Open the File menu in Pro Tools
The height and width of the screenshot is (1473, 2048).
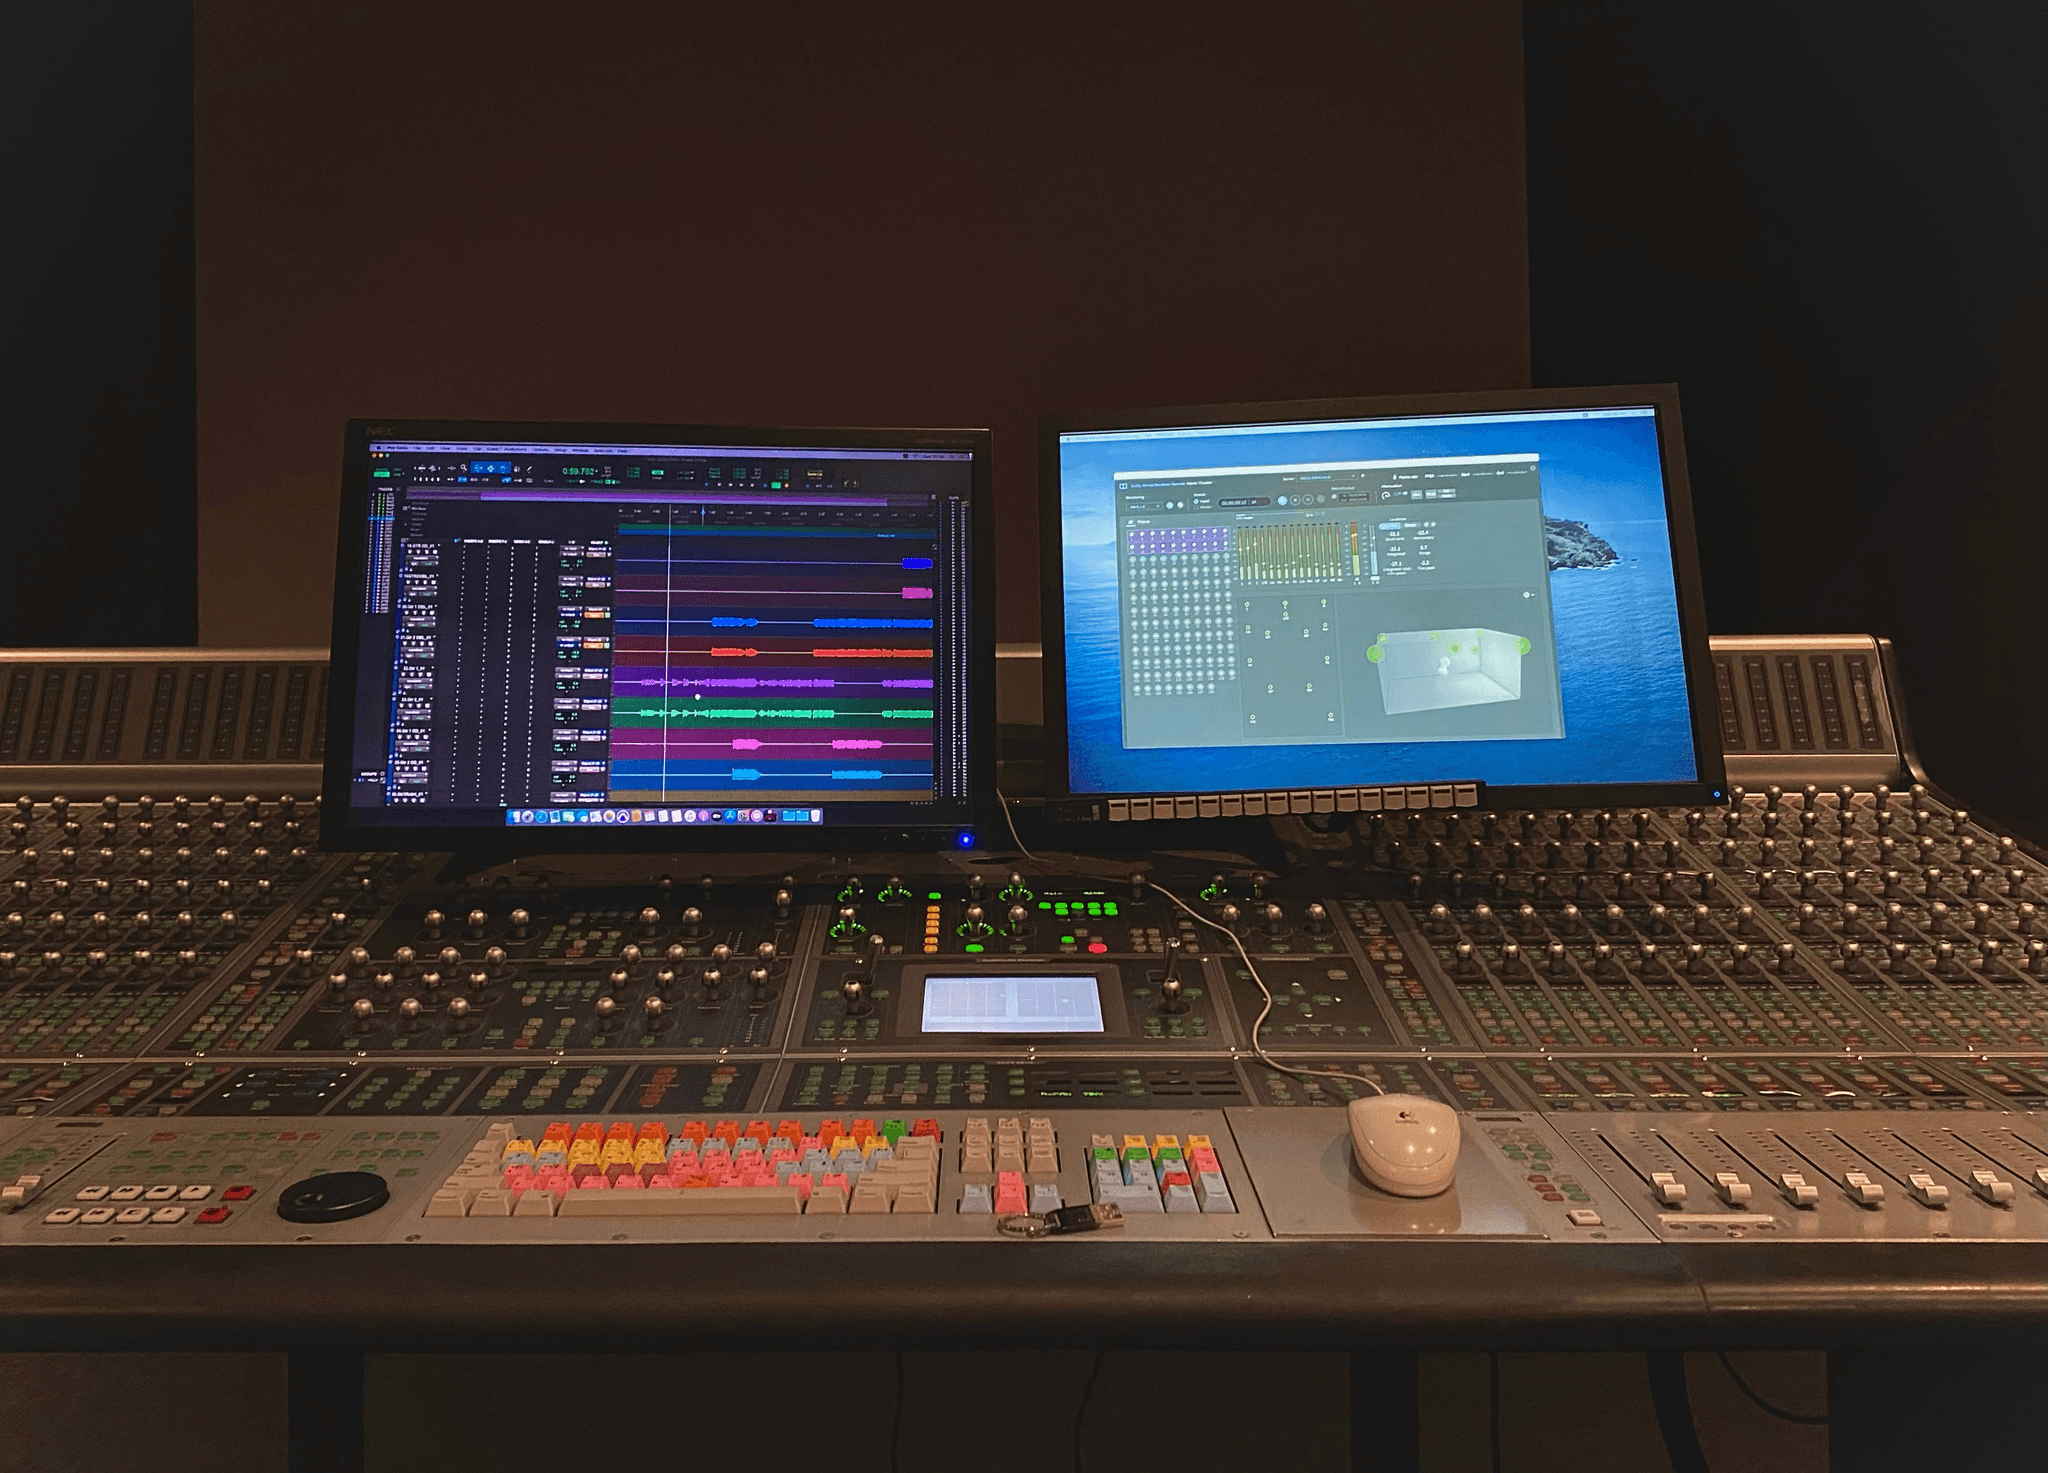[417, 448]
